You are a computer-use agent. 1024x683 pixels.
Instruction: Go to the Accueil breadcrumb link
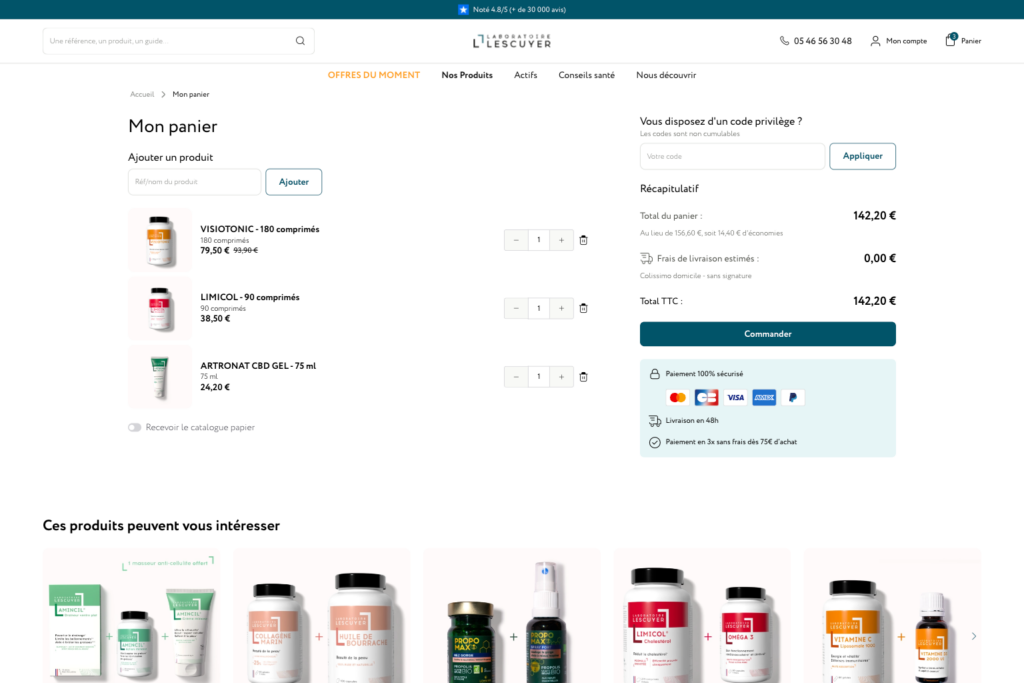[x=142, y=94]
